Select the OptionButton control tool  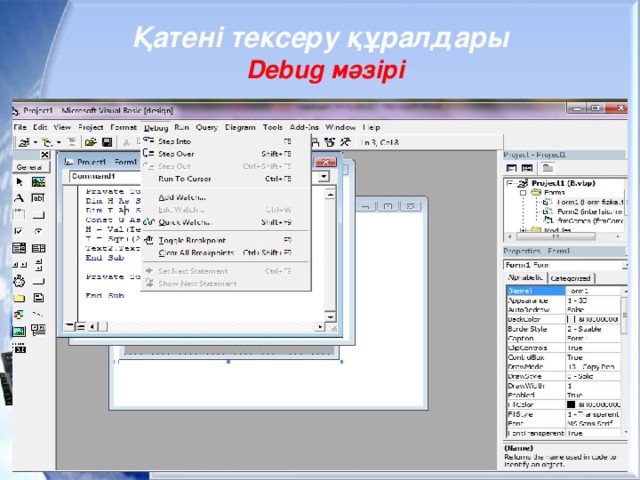coord(38,231)
